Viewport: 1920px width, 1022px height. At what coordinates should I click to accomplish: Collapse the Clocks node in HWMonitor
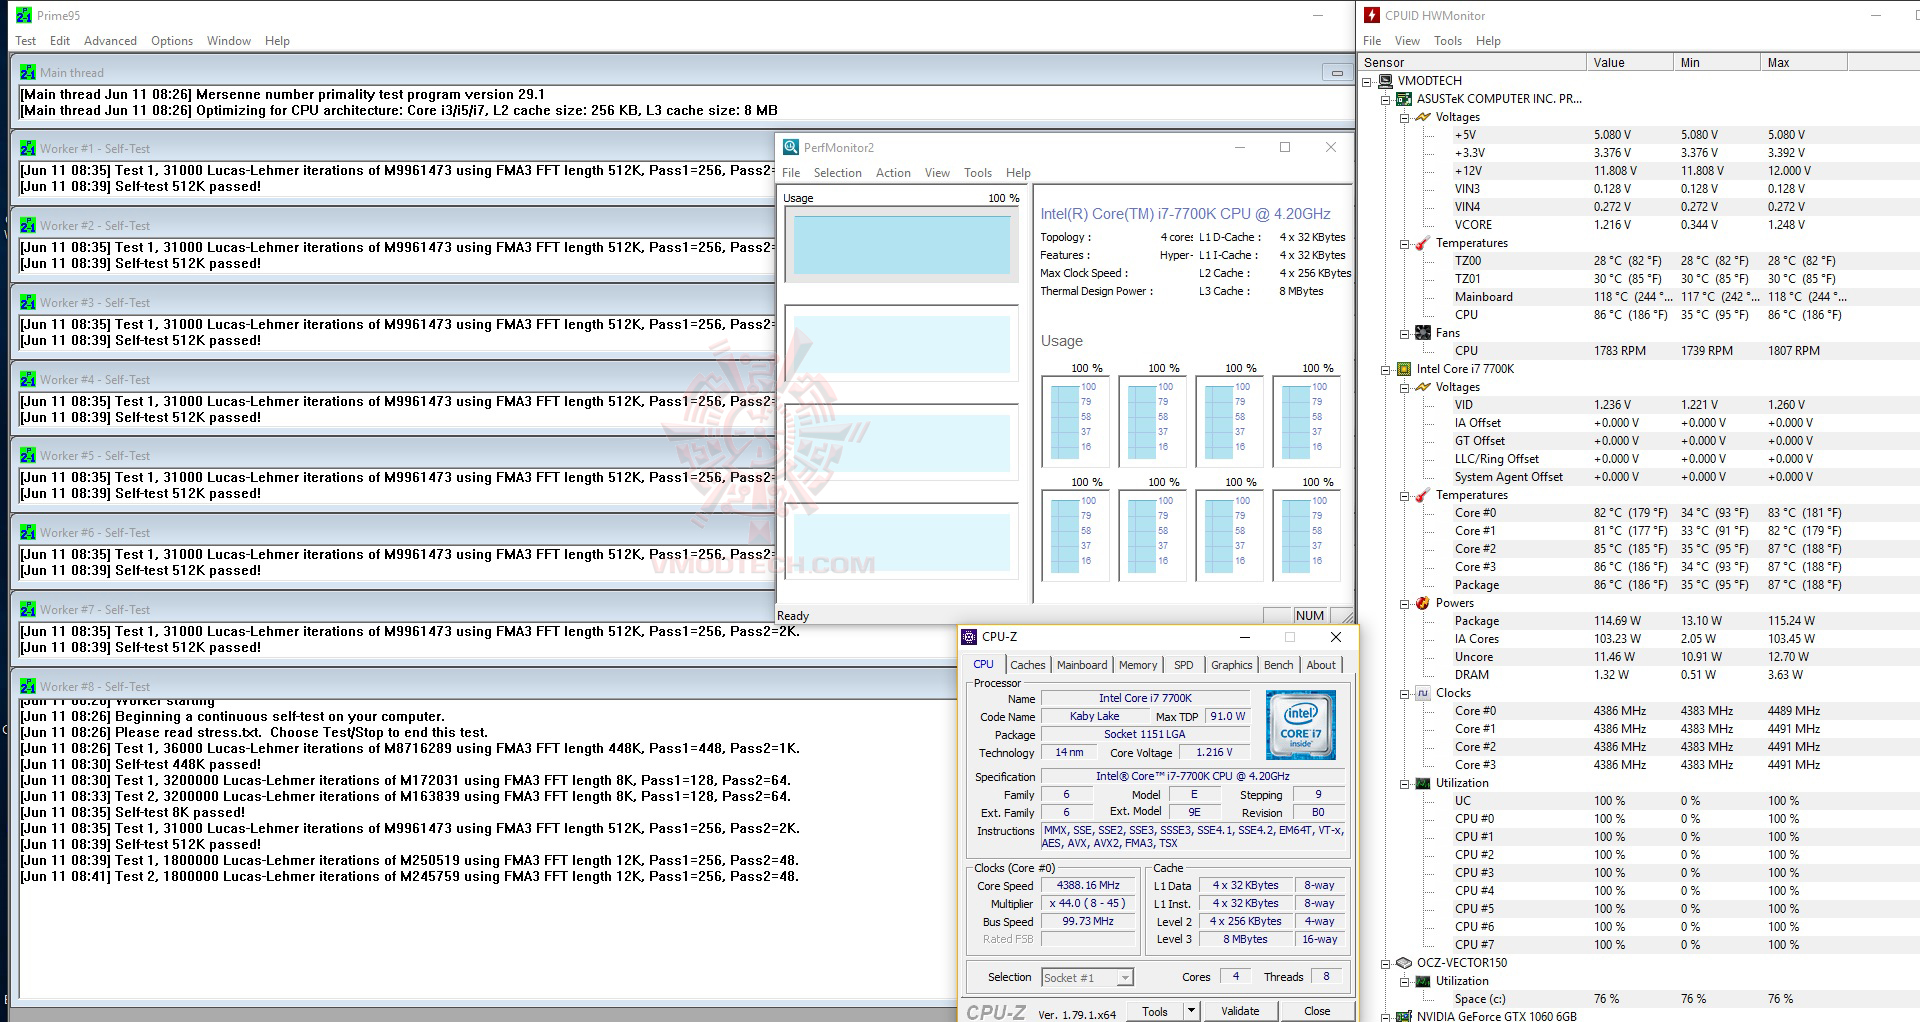pyautogui.click(x=1405, y=693)
